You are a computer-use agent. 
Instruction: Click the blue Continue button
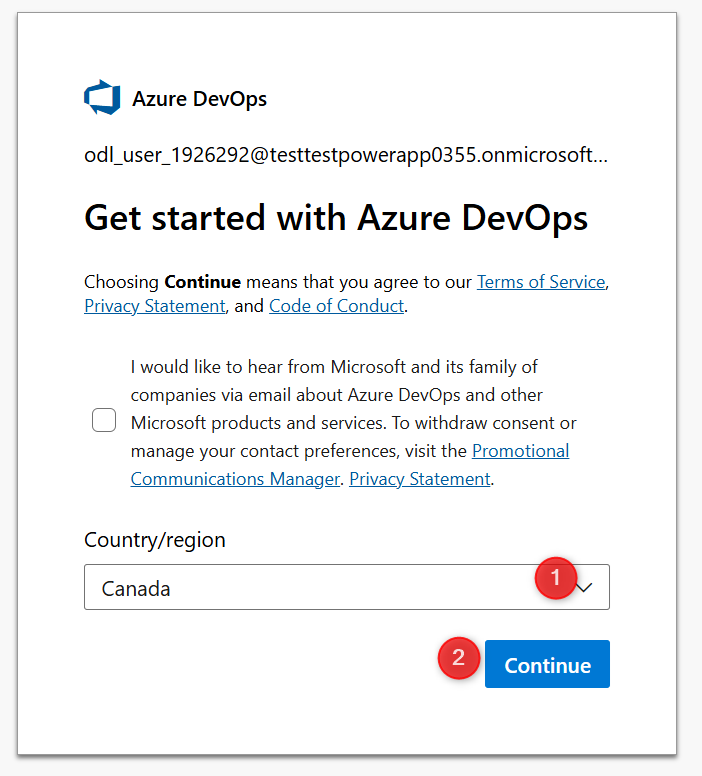point(547,664)
